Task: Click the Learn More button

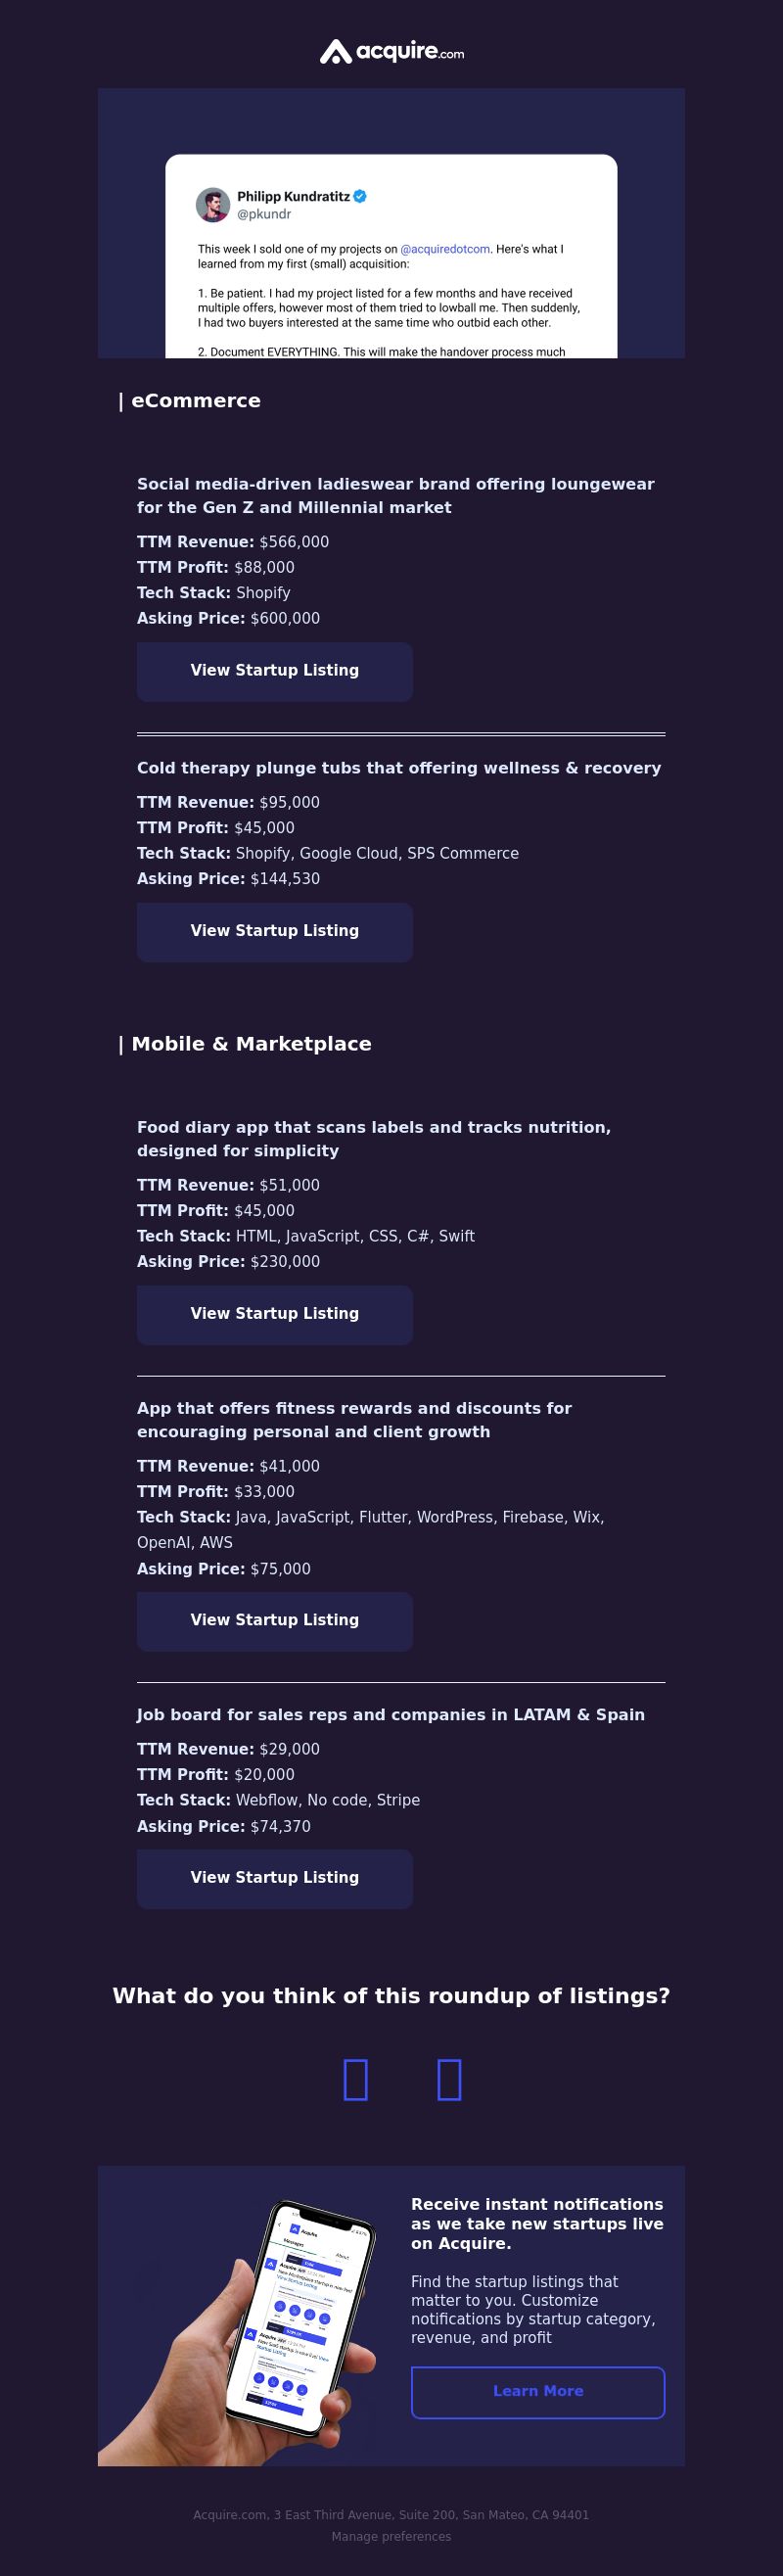Action: (538, 2391)
